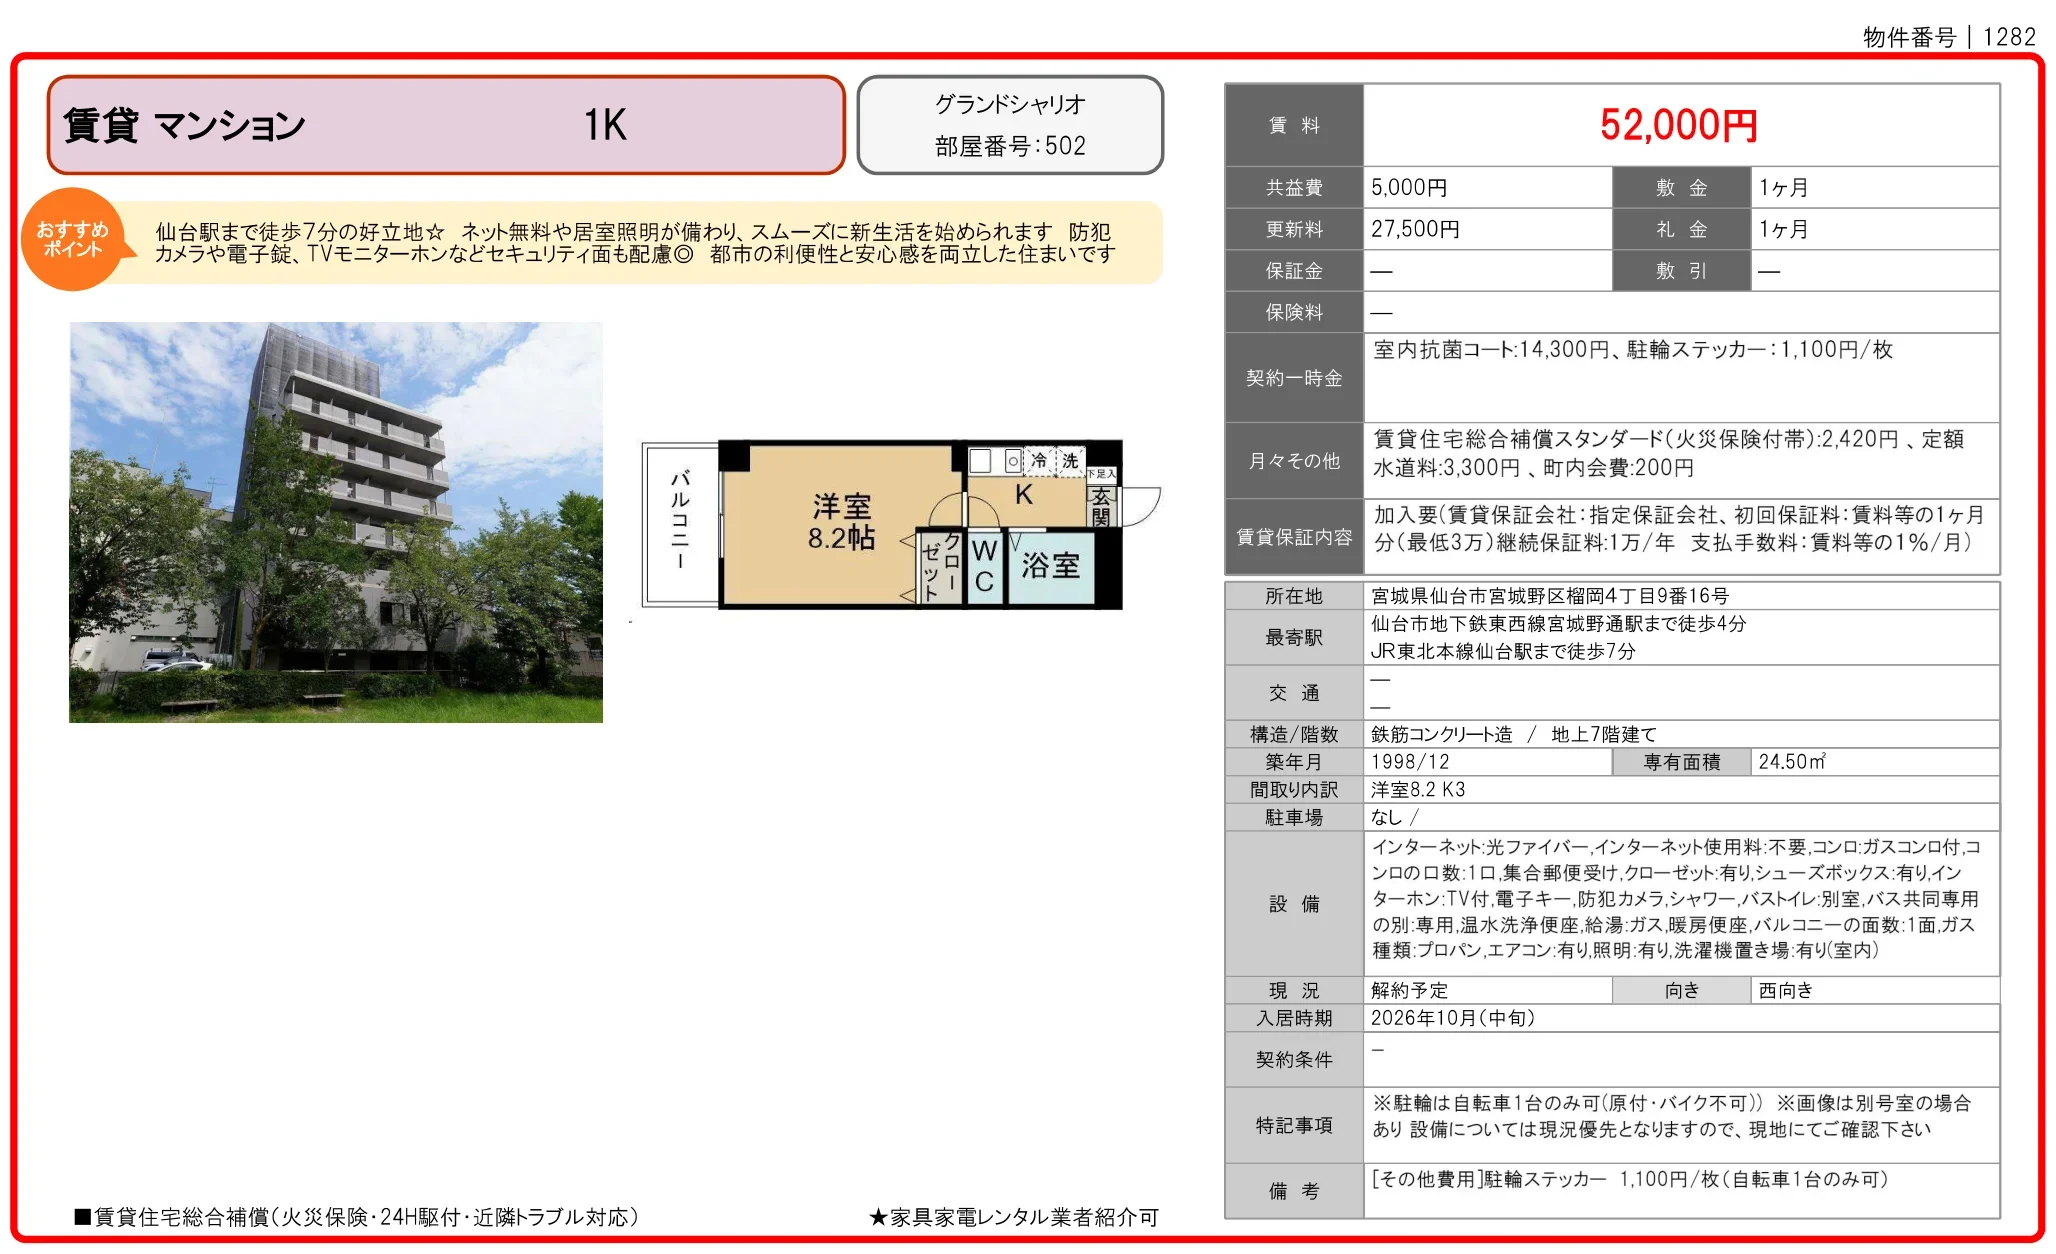This screenshot has width=2056, height=1254.
Task: Click the orange おすすめポイント badge
Action: coord(73,239)
